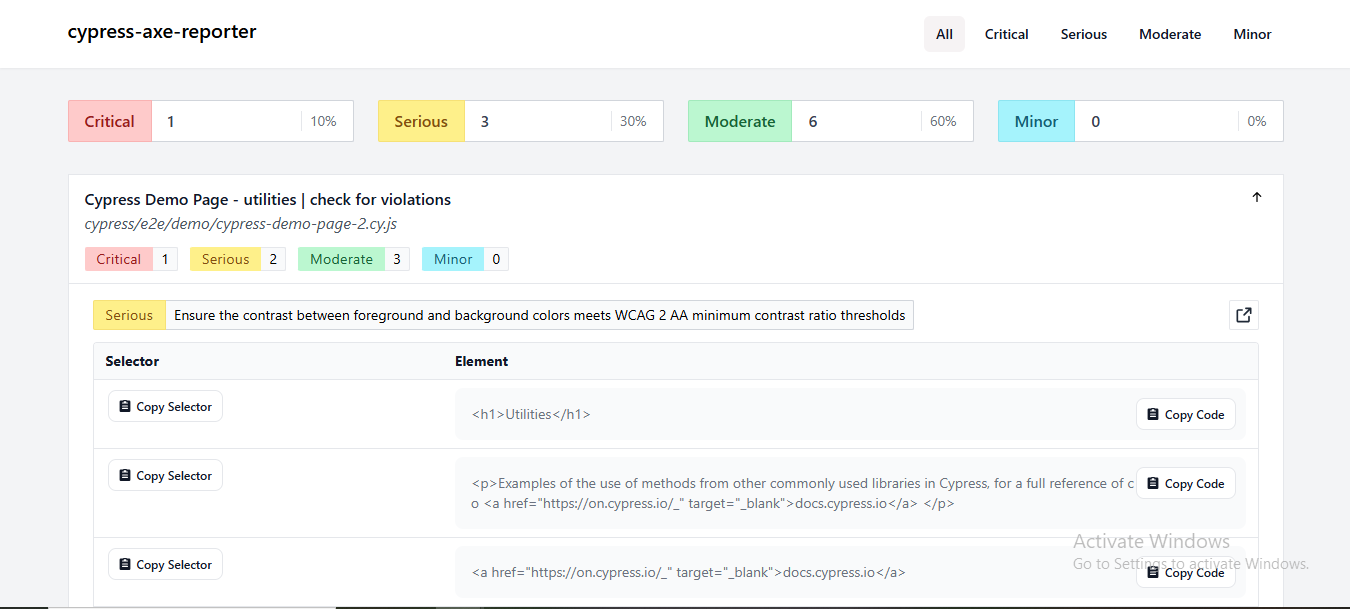This screenshot has width=1350, height=609.
Task: Select the All filter tab
Action: coord(944,34)
